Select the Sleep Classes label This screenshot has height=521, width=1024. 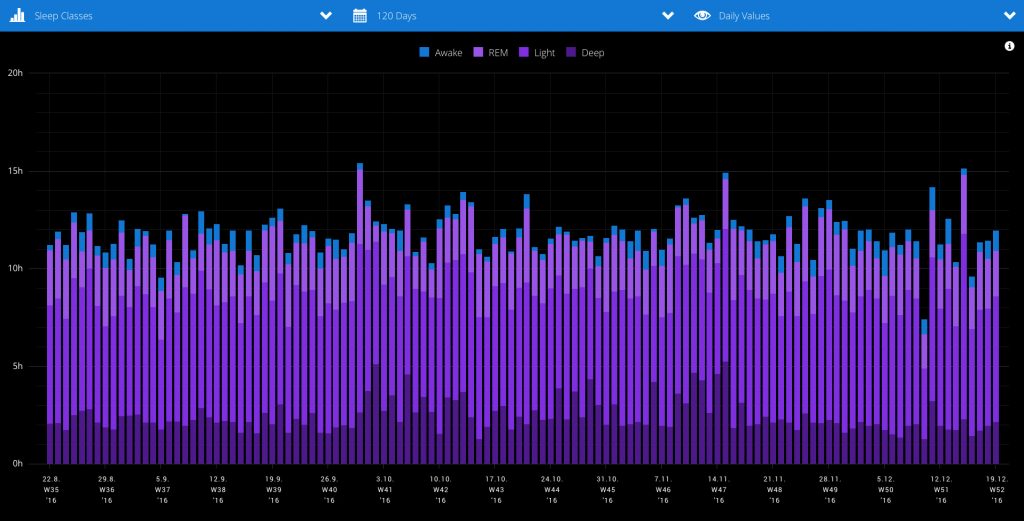[x=63, y=16]
